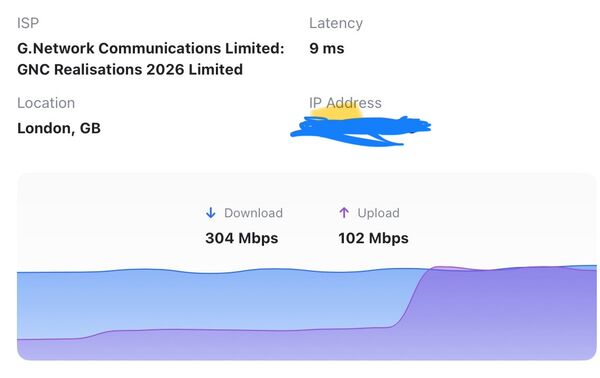Click GNC Realisations 2026 Limited text
The image size is (600, 378).
[x=130, y=70]
